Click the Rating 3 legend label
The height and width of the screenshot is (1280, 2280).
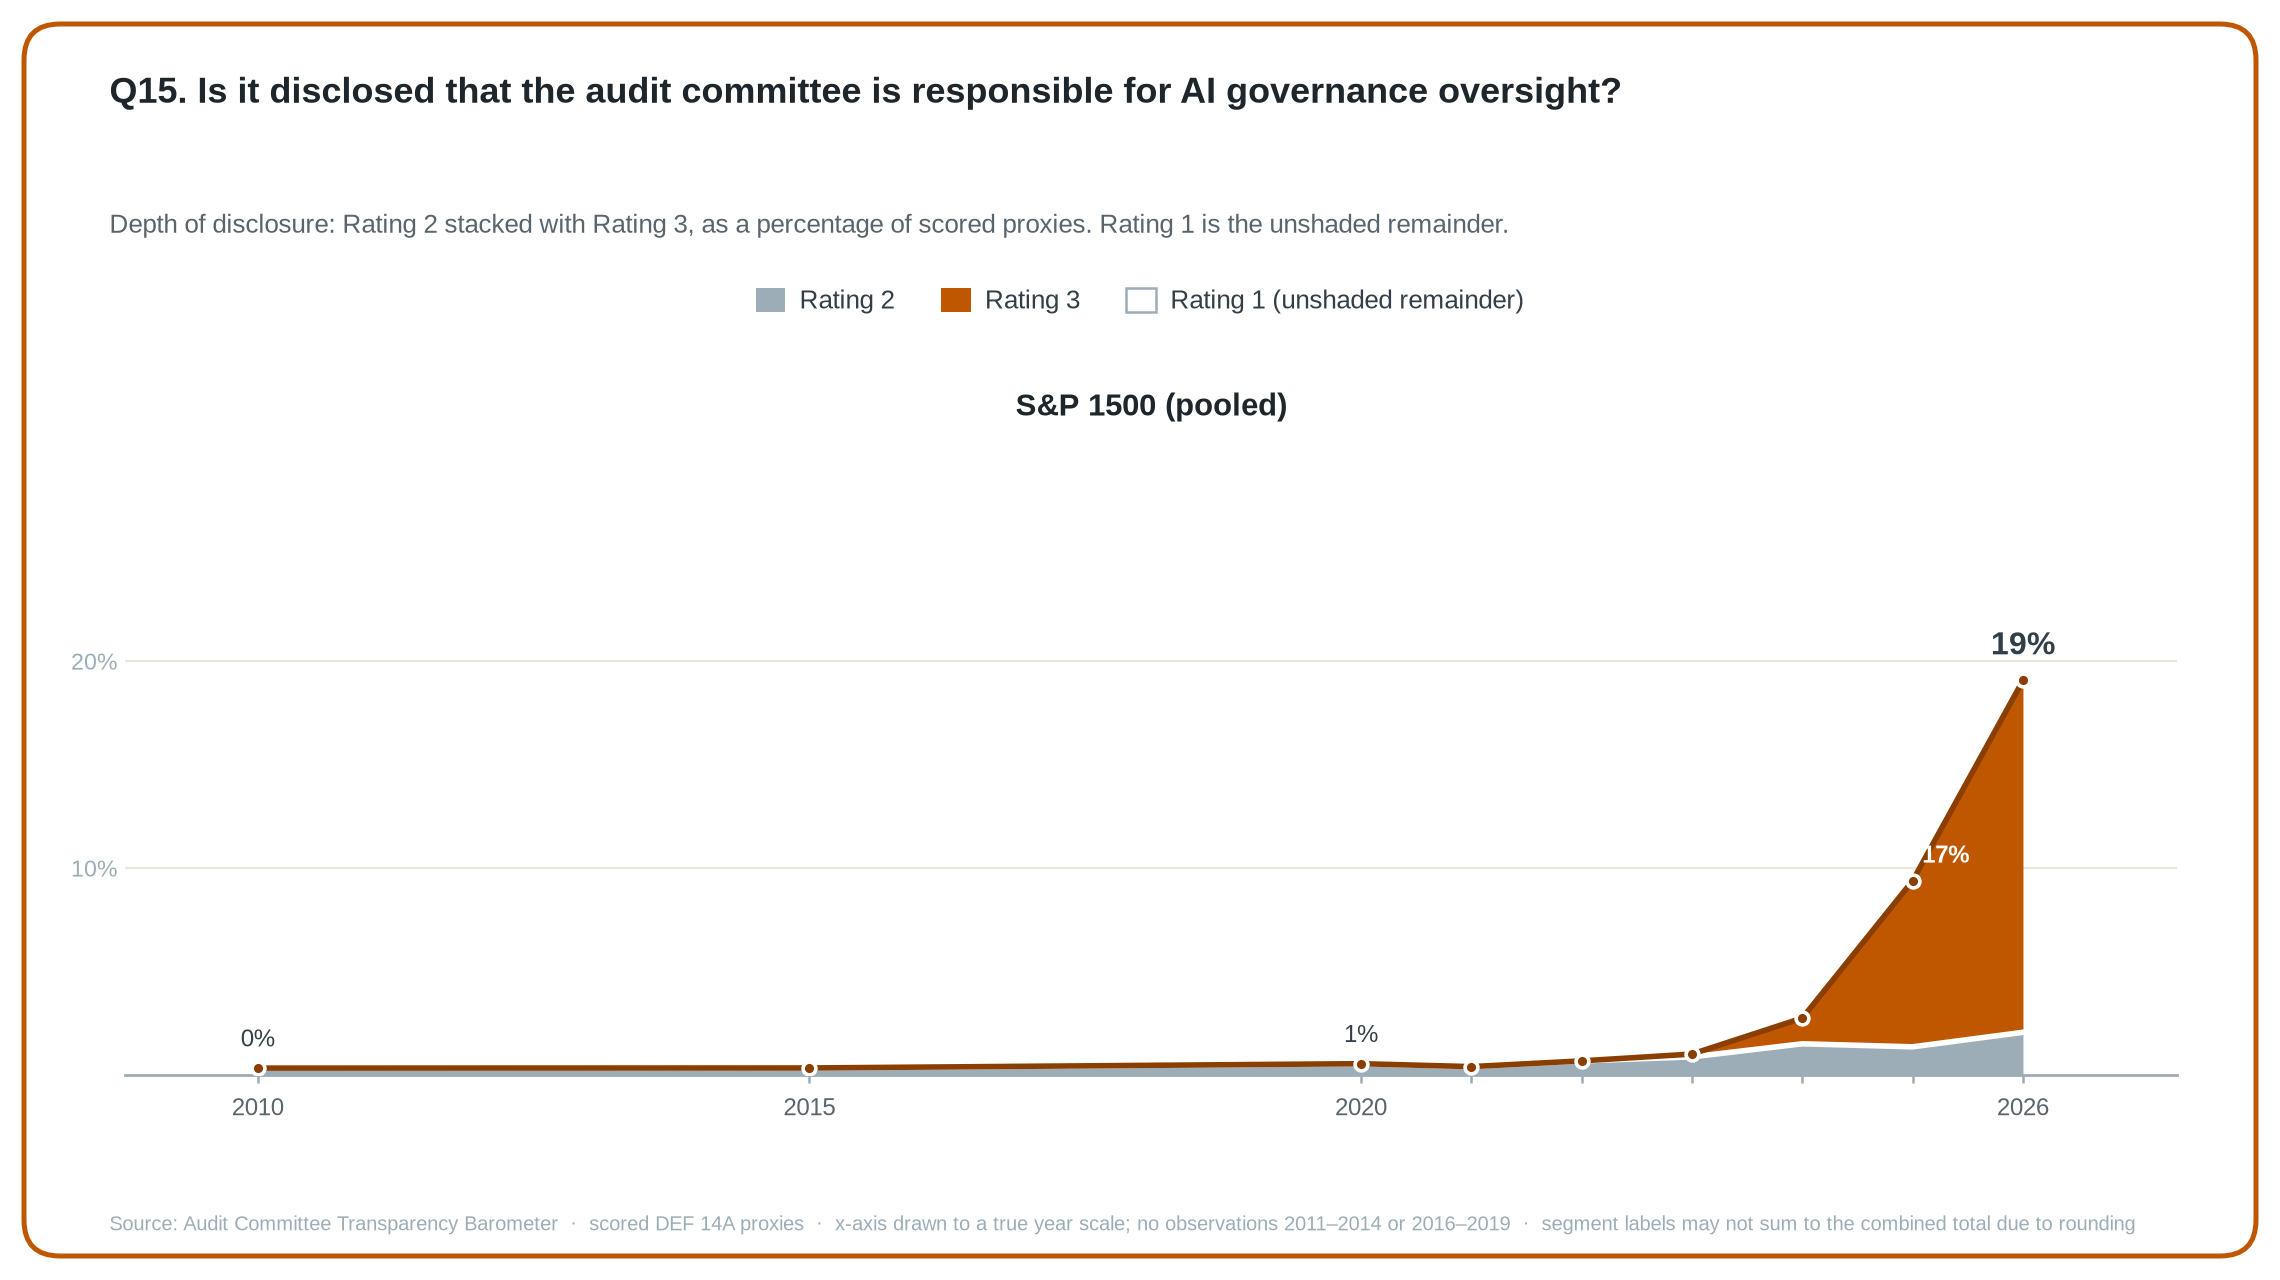(x=1032, y=300)
